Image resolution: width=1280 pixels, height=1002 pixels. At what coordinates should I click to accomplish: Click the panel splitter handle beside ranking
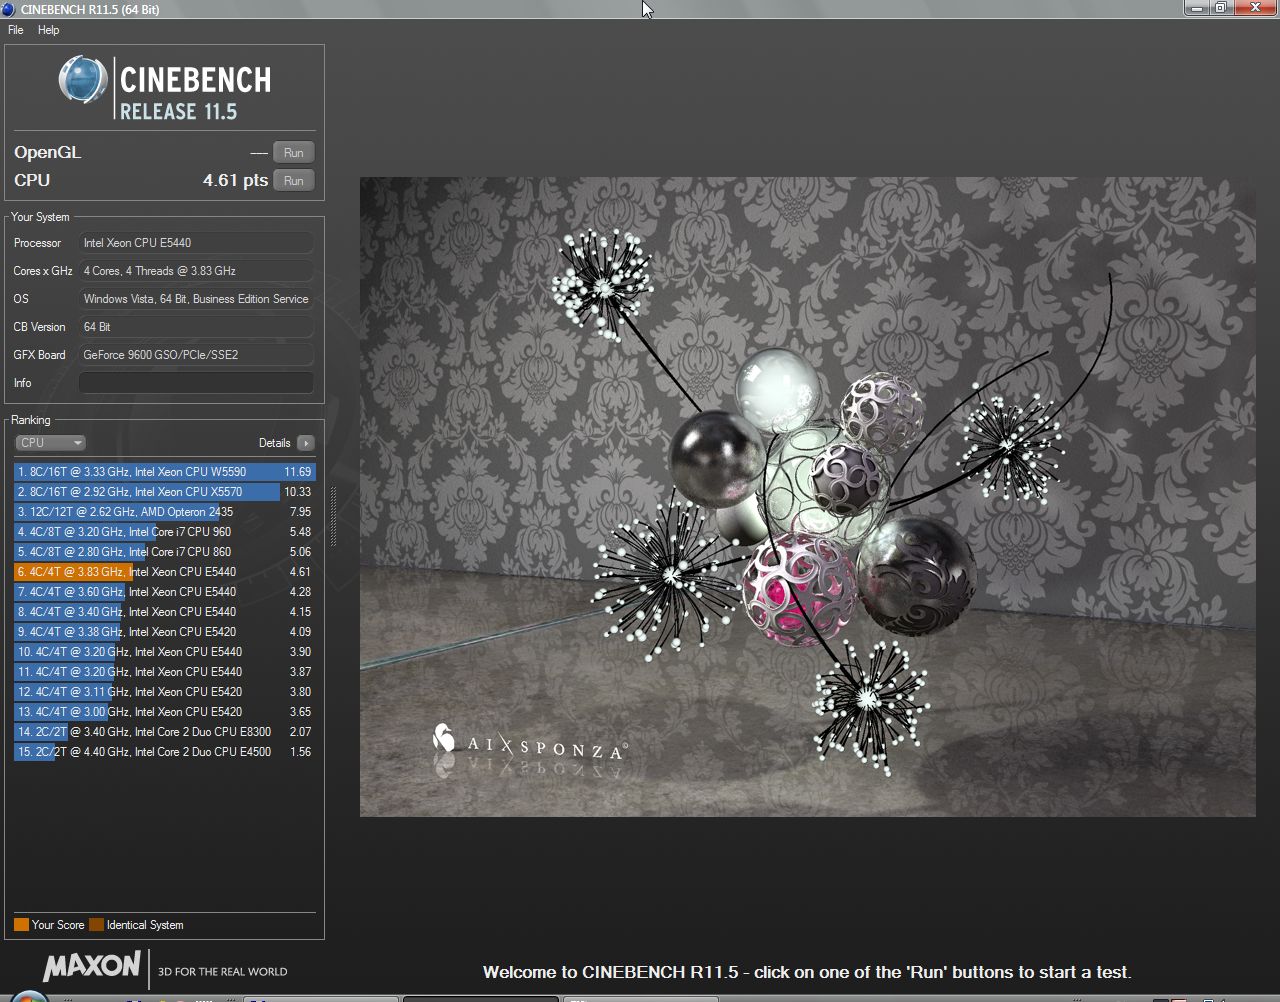pos(333,517)
